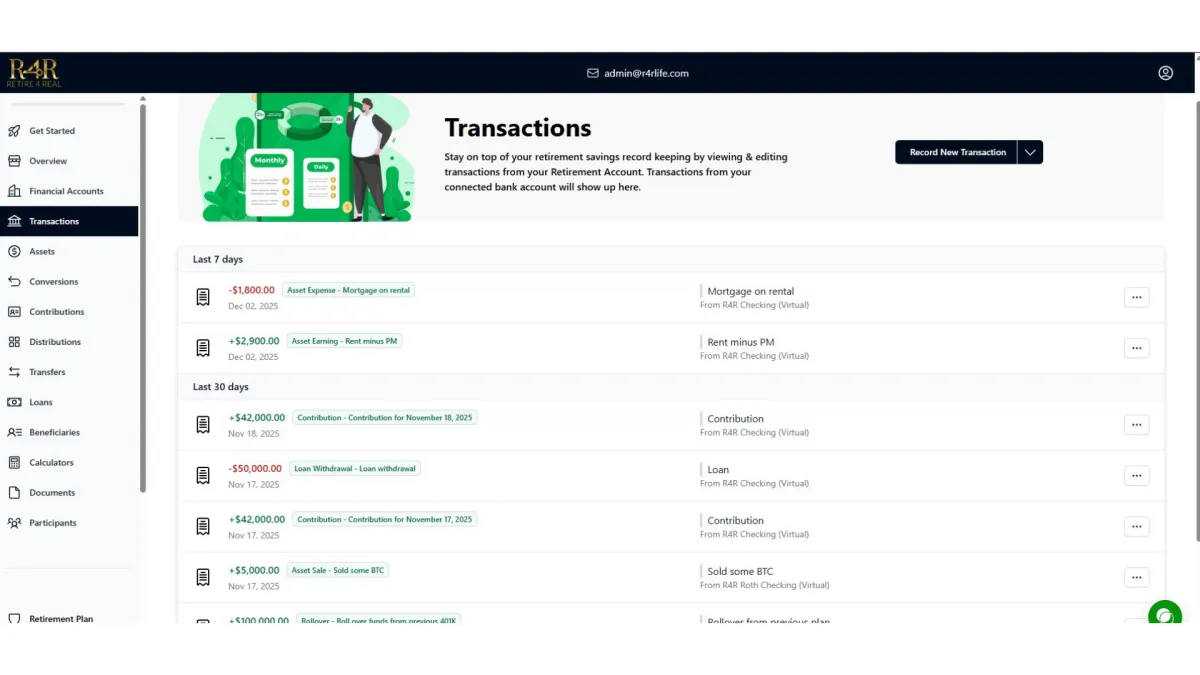1200x675 pixels.
Task: Click the Financial Accounts building icon
Action: [x=14, y=191]
